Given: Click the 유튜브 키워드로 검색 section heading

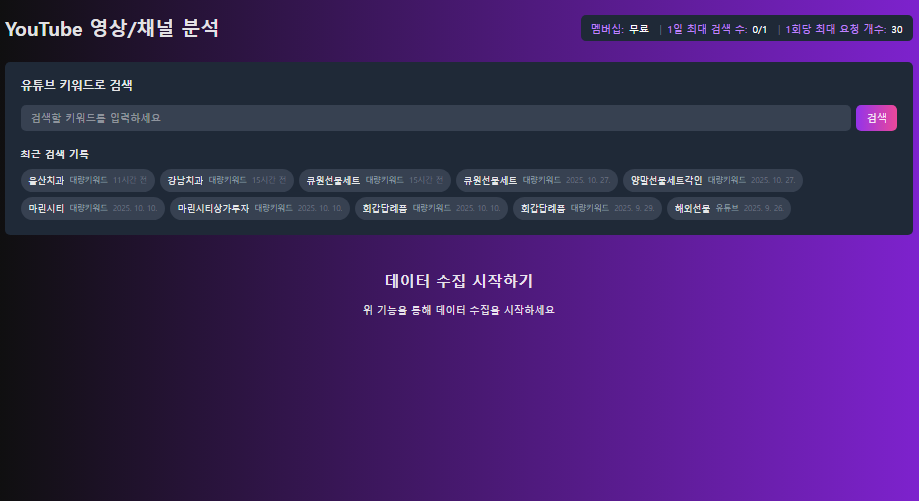Looking at the screenshot, I should pyautogui.click(x=77, y=86).
